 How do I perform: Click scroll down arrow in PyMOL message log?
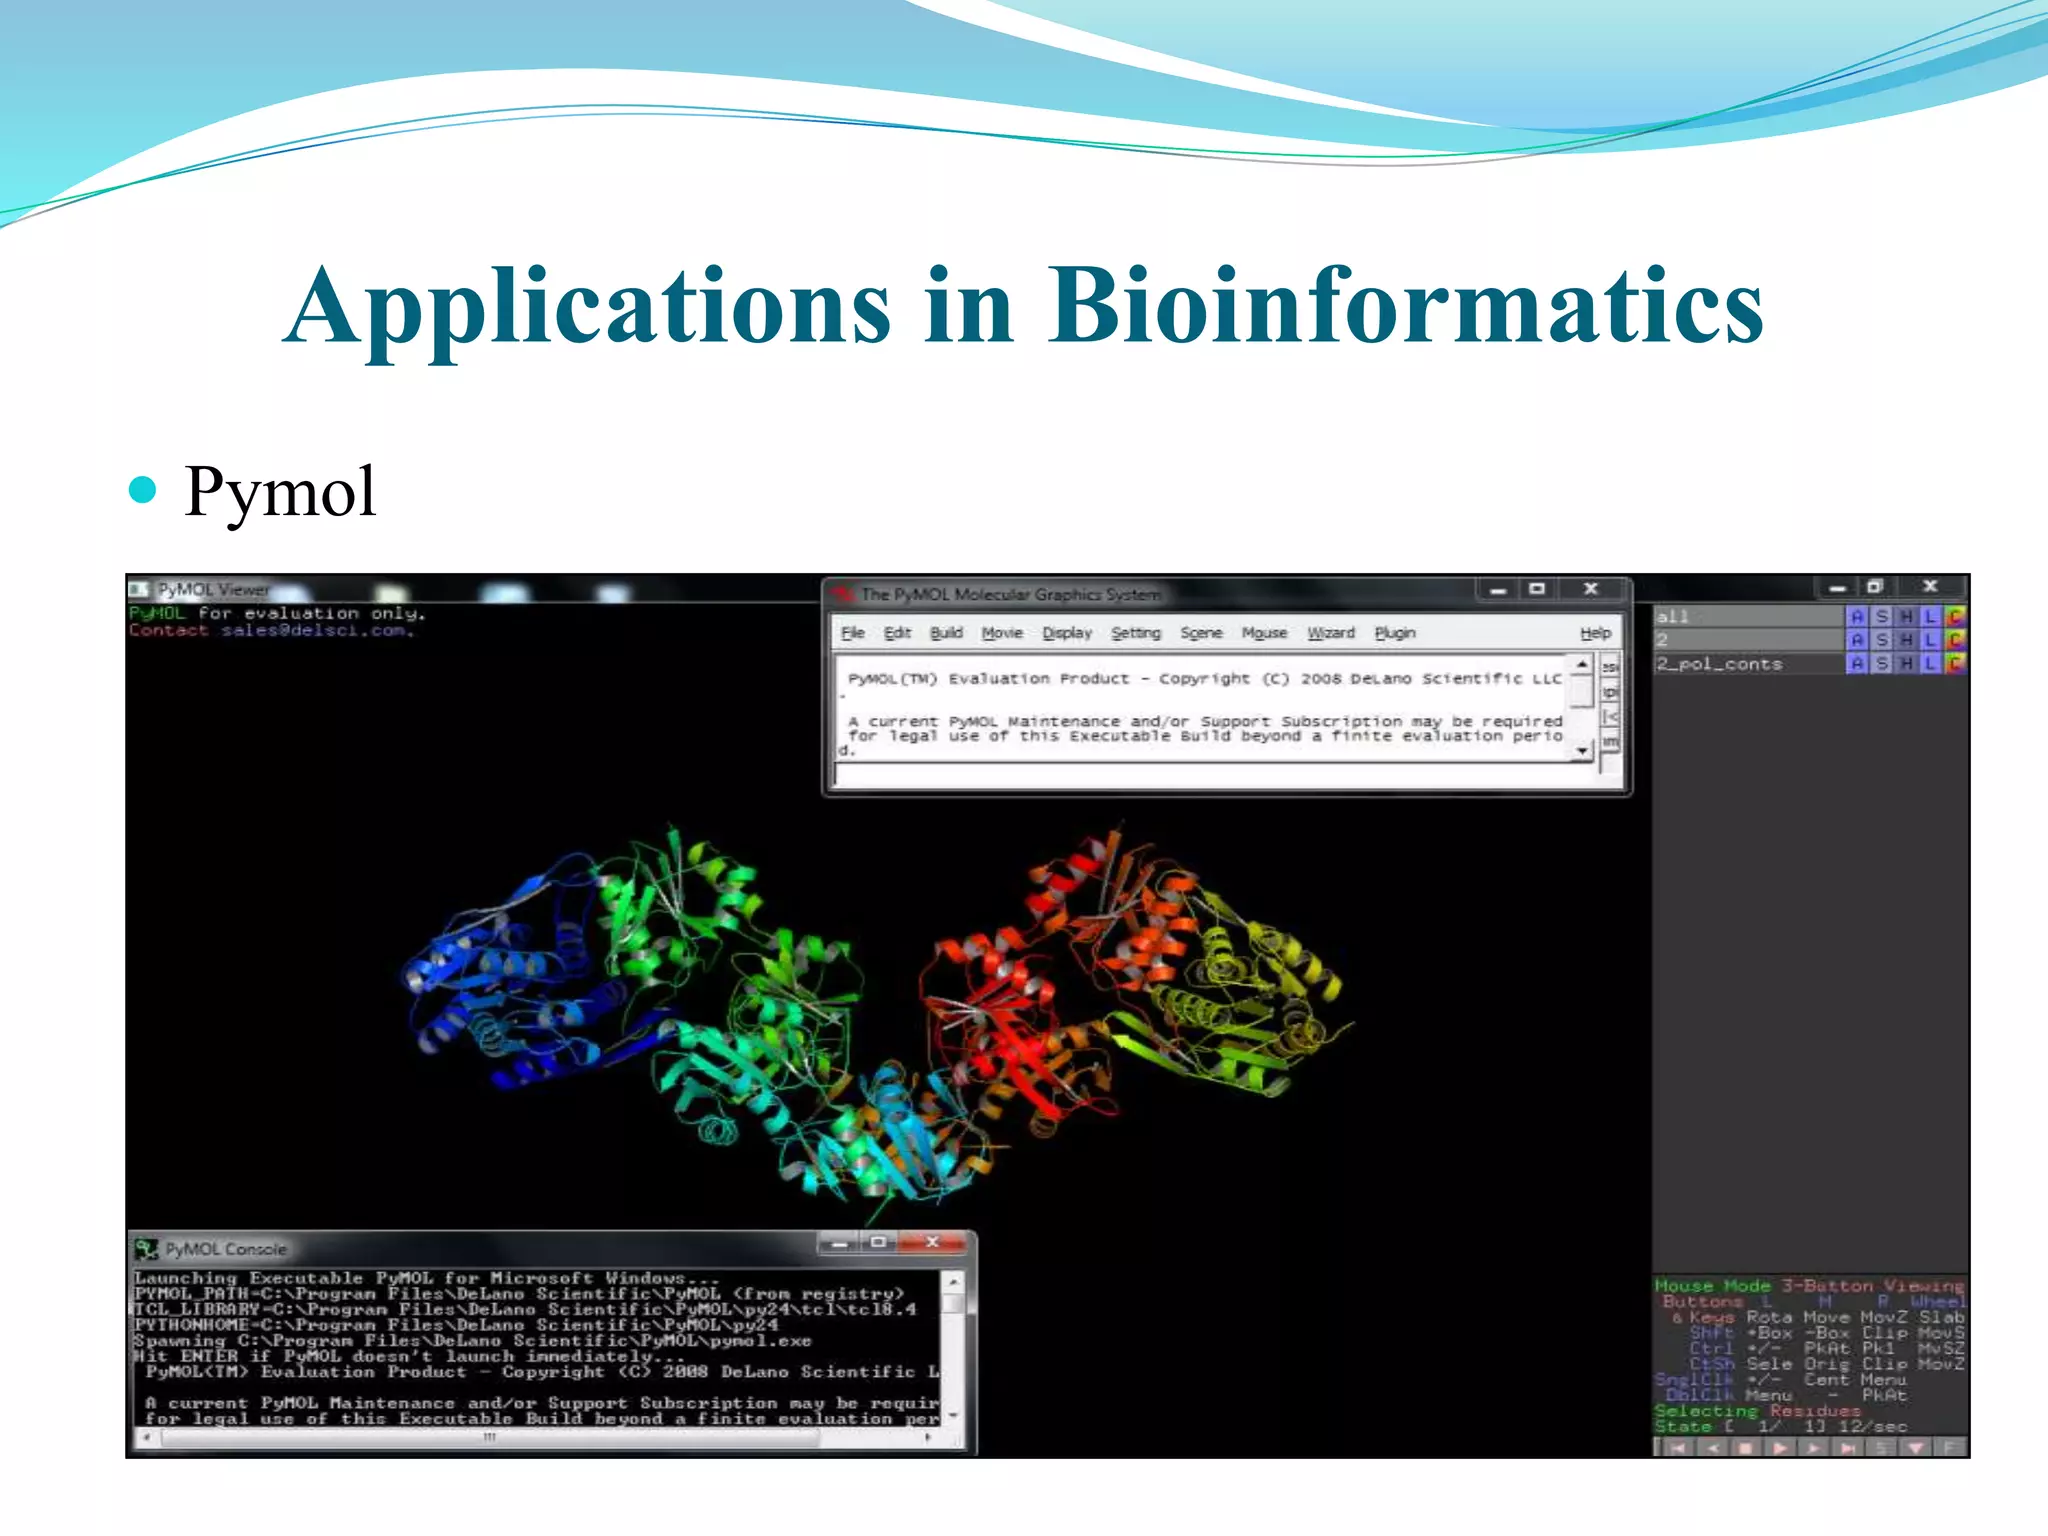(x=1581, y=750)
